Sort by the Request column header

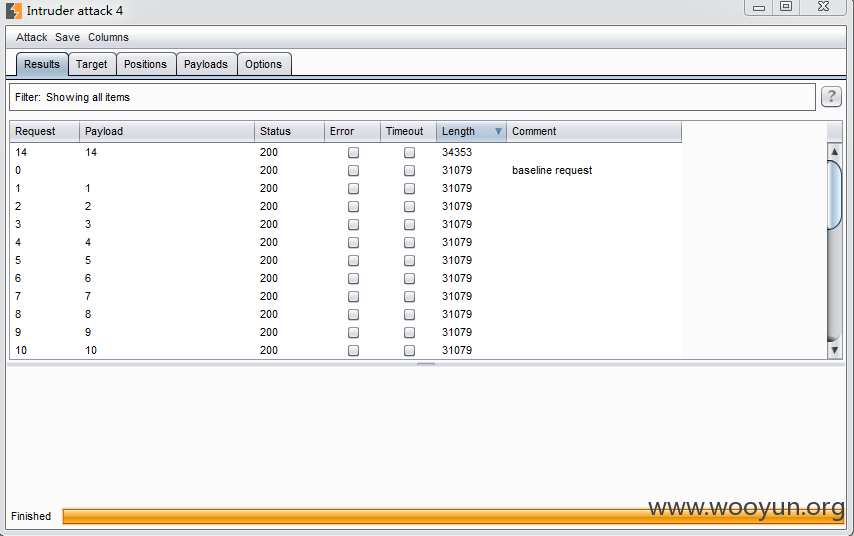45,131
